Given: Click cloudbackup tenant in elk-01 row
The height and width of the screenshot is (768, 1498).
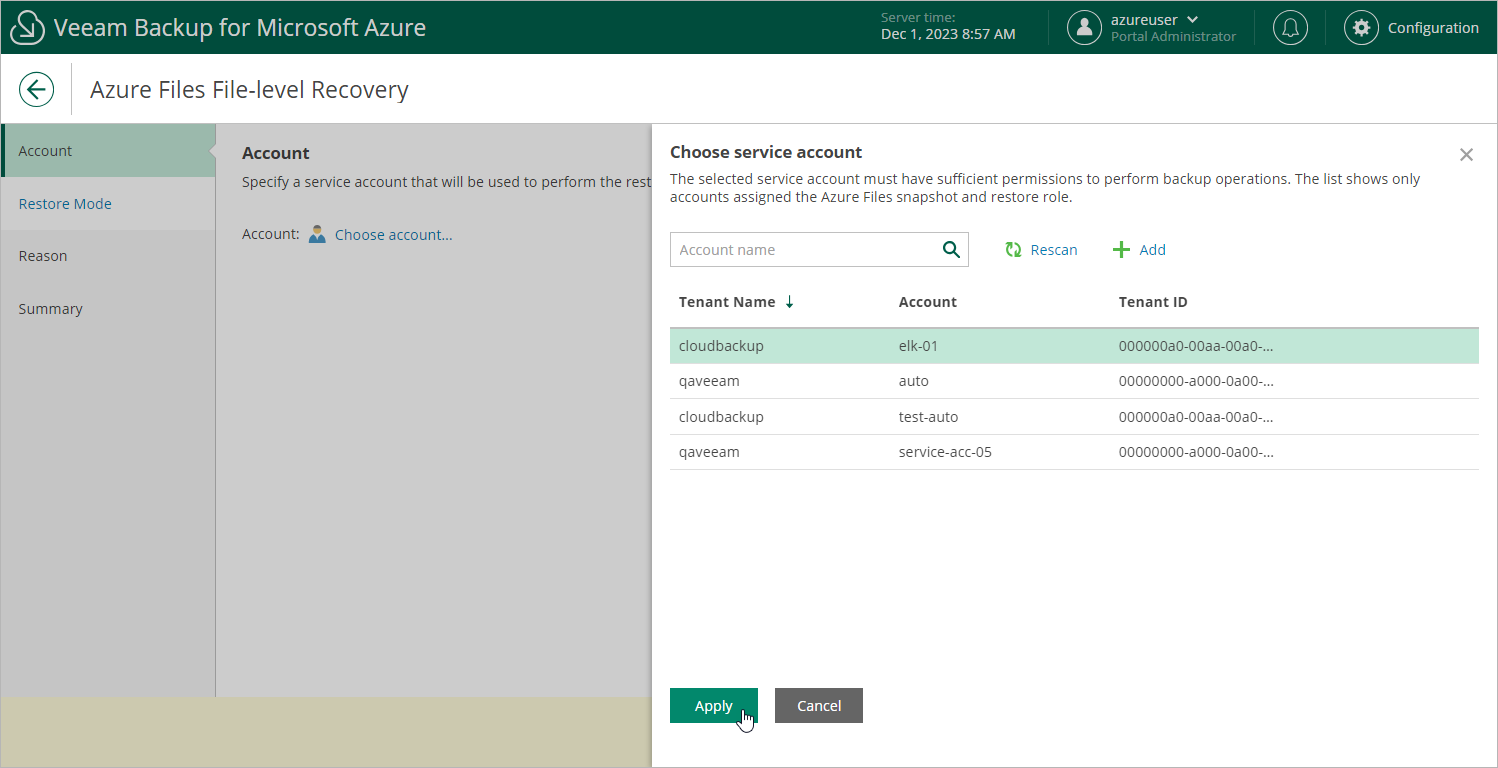Looking at the screenshot, I should pos(721,346).
